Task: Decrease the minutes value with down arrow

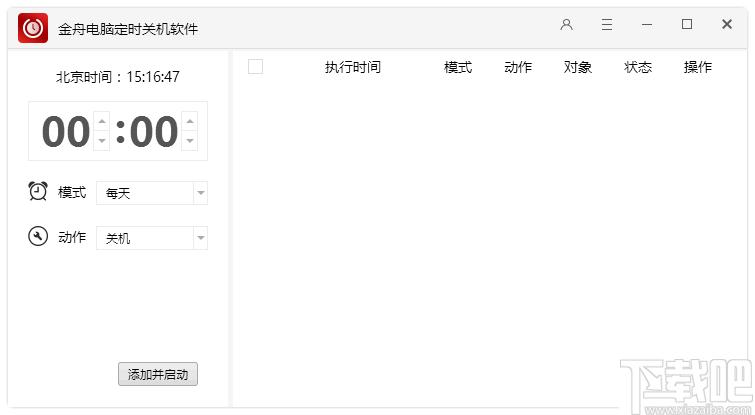Action: click(x=190, y=141)
